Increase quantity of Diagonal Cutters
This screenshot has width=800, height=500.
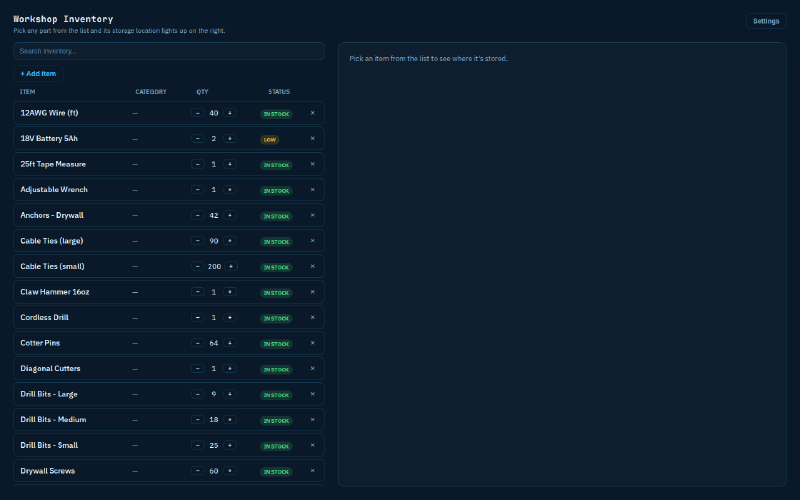pyautogui.click(x=230, y=368)
